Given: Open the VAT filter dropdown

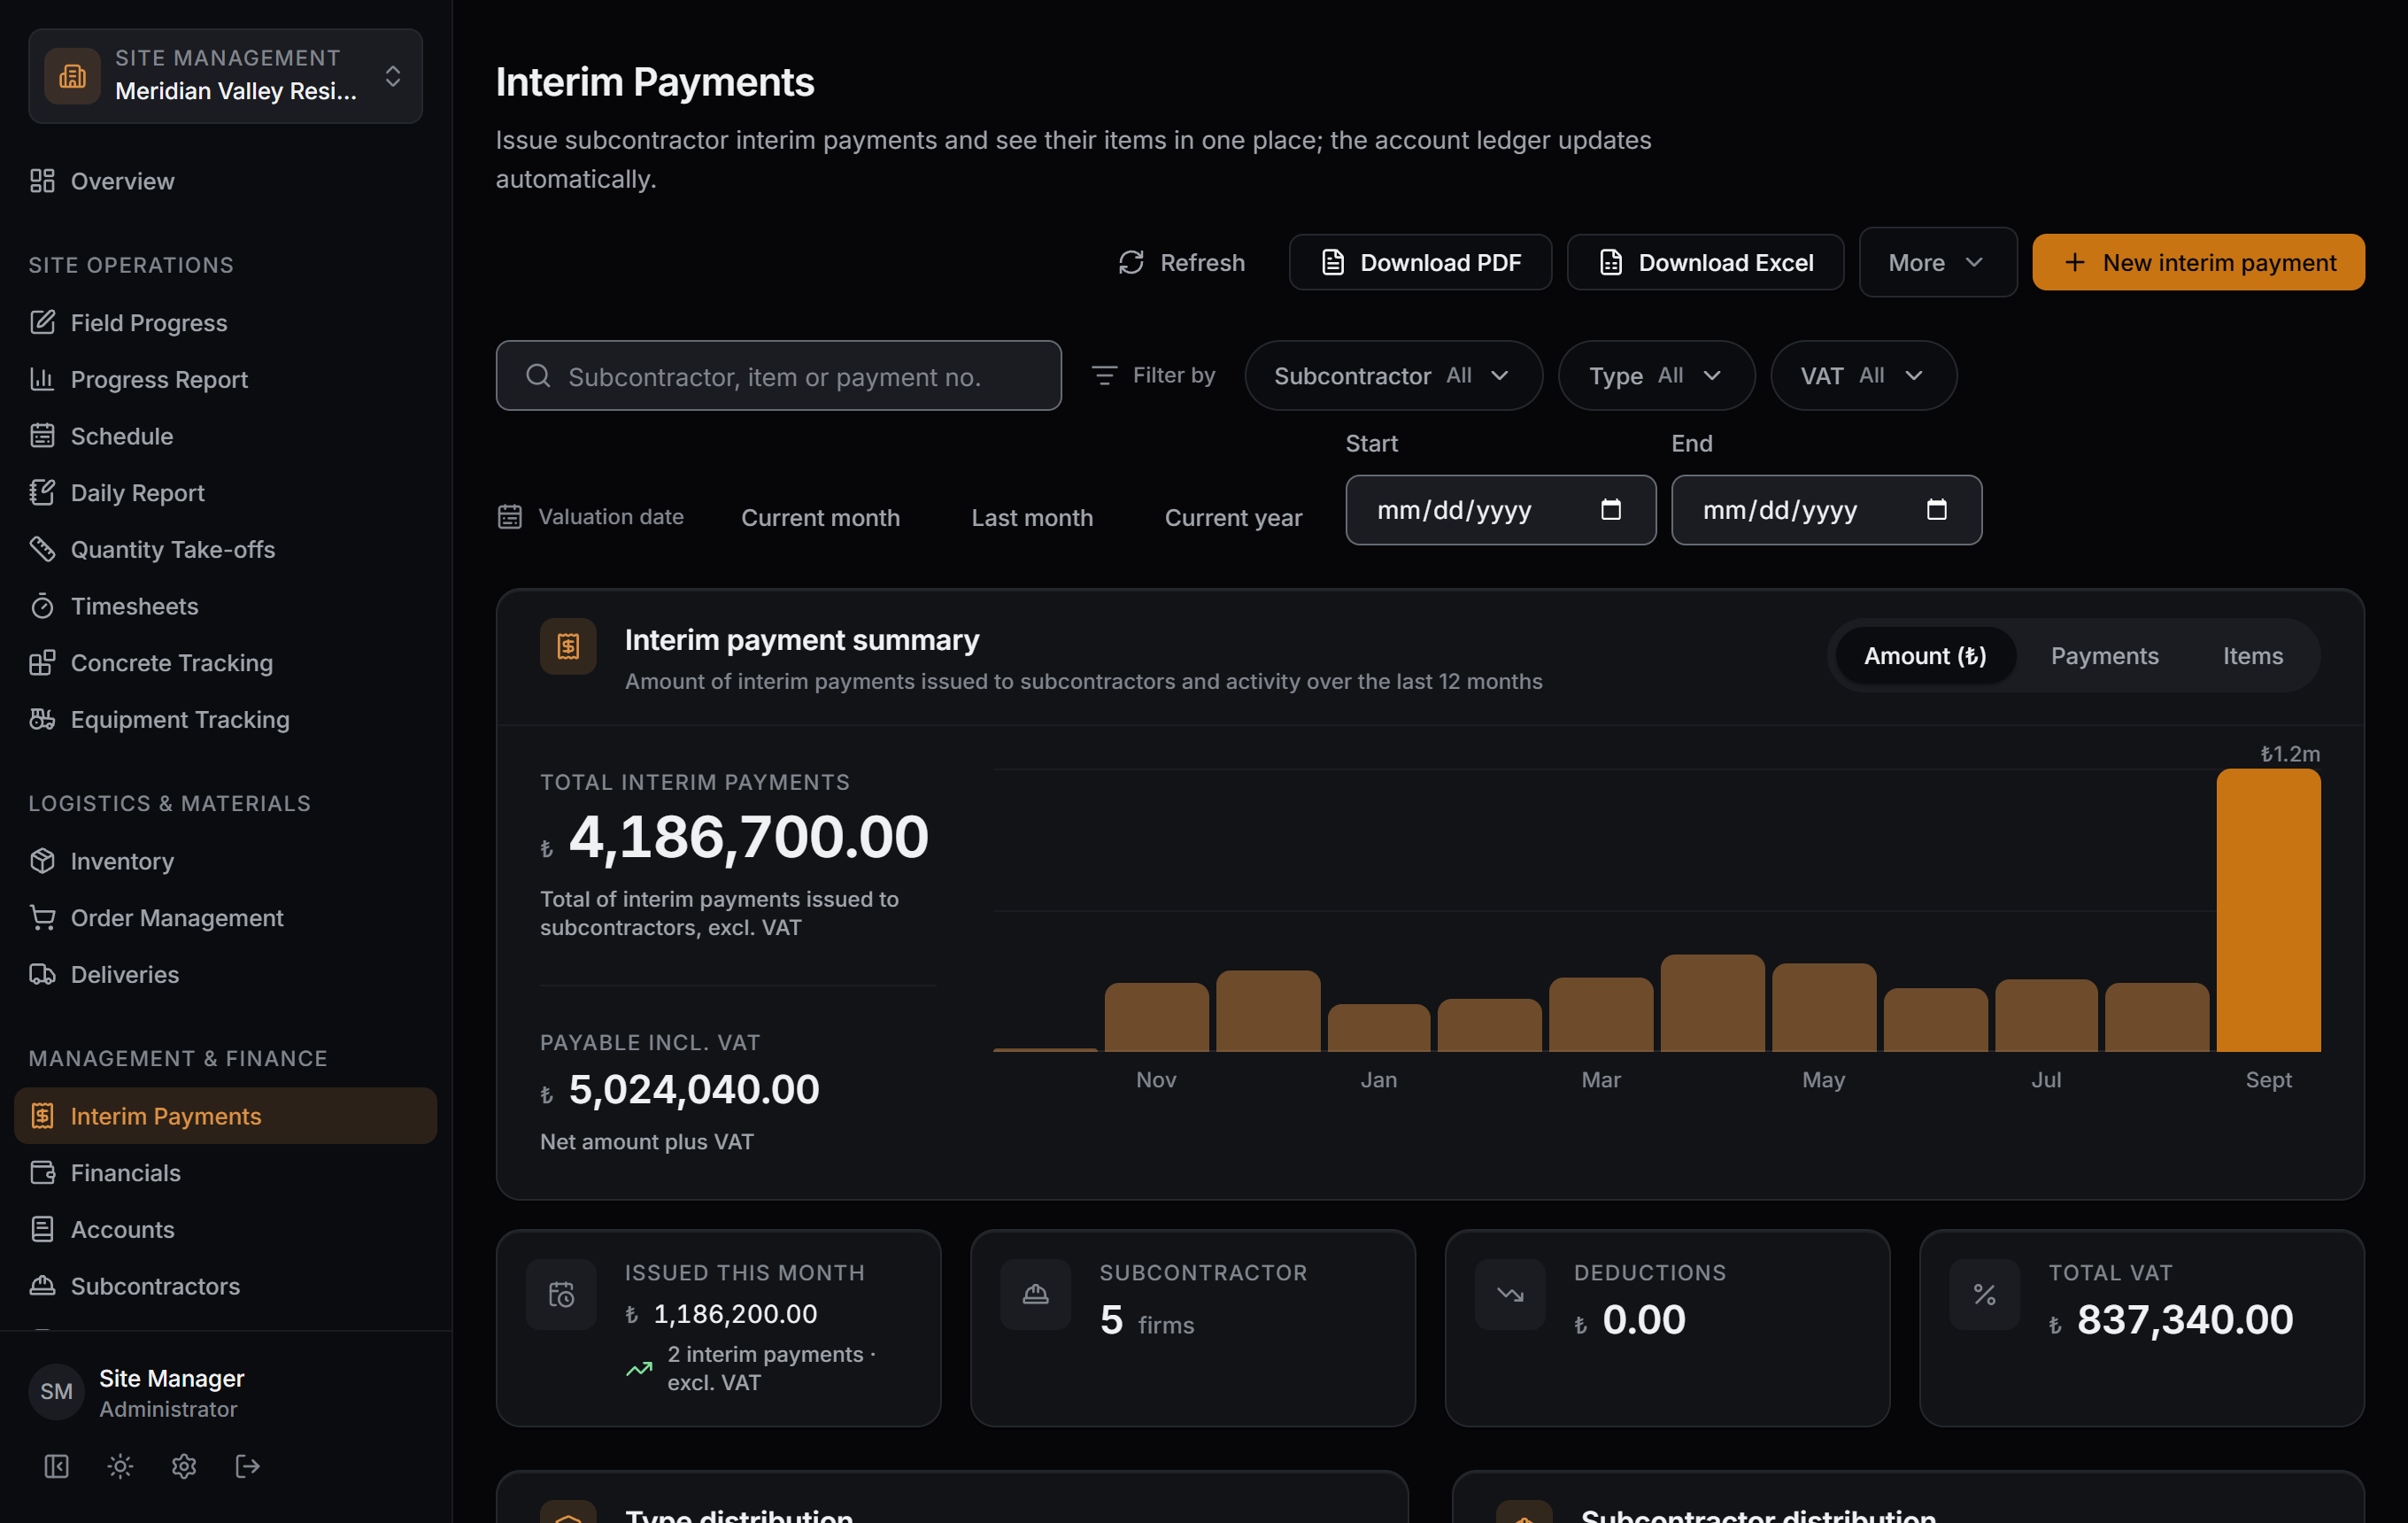Looking at the screenshot, I should [x=1863, y=376].
